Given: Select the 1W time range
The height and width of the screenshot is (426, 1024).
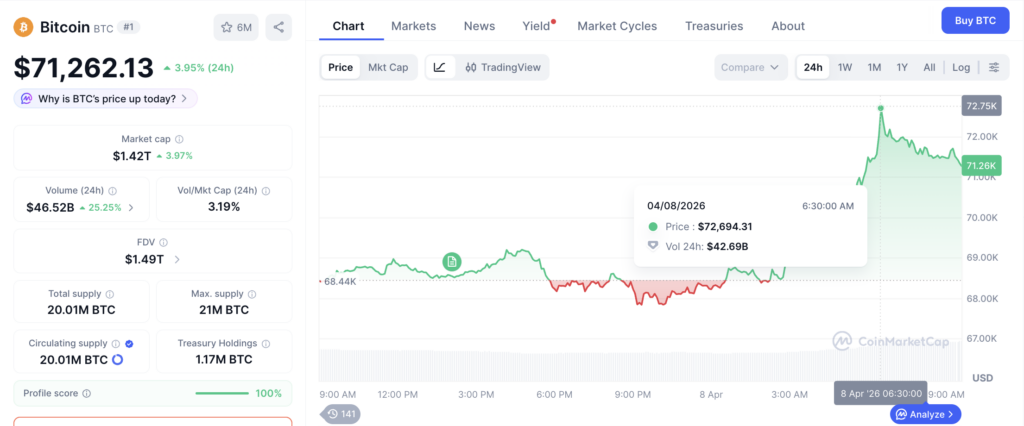Looking at the screenshot, I should [x=845, y=67].
